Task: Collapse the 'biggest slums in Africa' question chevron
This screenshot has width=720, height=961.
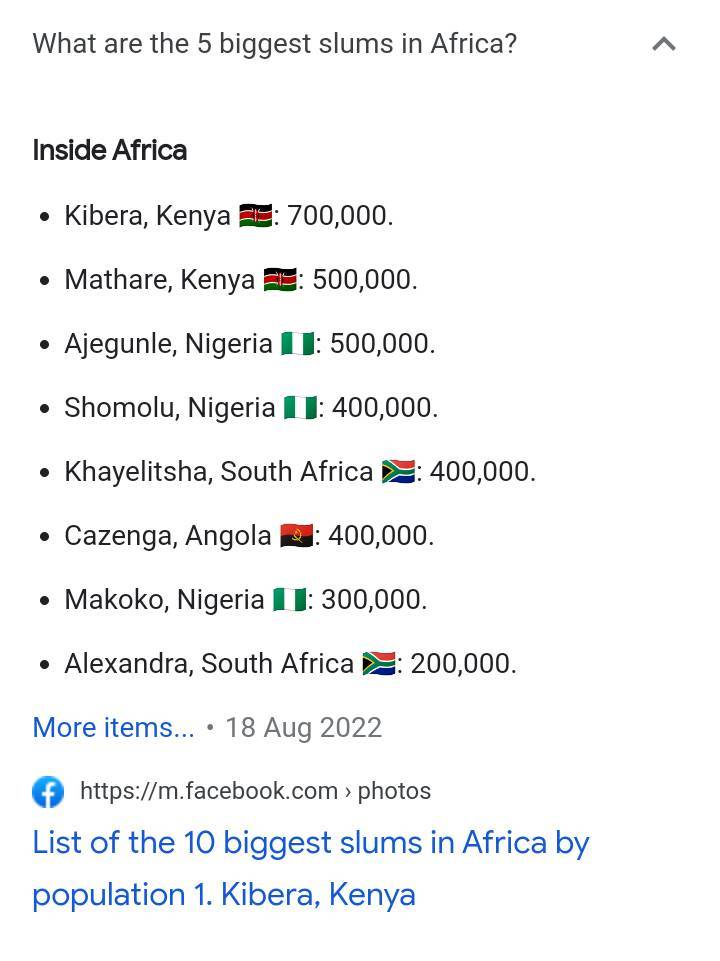Action: (664, 44)
